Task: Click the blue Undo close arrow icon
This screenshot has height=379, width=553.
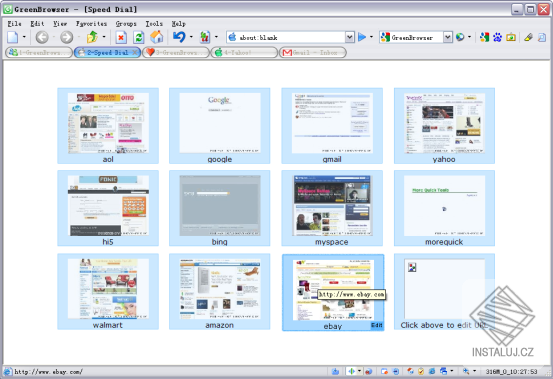Action: coord(179,37)
